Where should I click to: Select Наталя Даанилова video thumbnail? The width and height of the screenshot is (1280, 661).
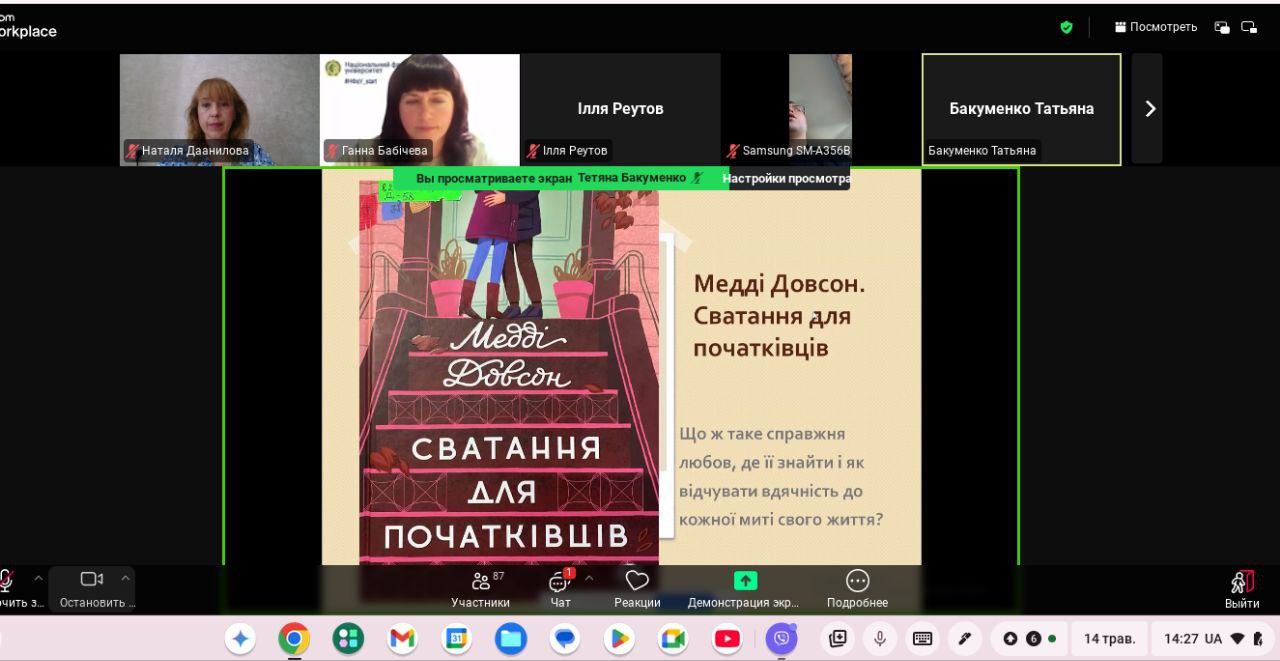219,109
